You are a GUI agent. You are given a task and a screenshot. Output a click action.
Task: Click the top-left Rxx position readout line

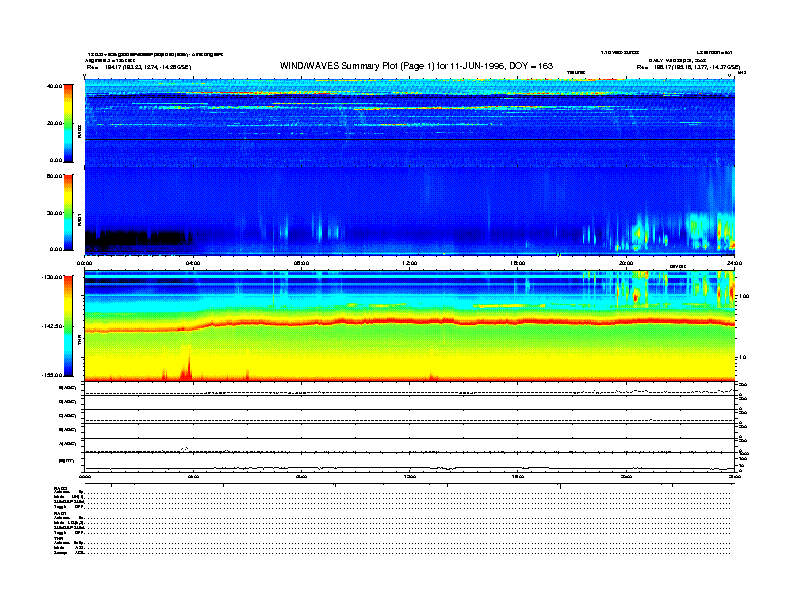139,67
